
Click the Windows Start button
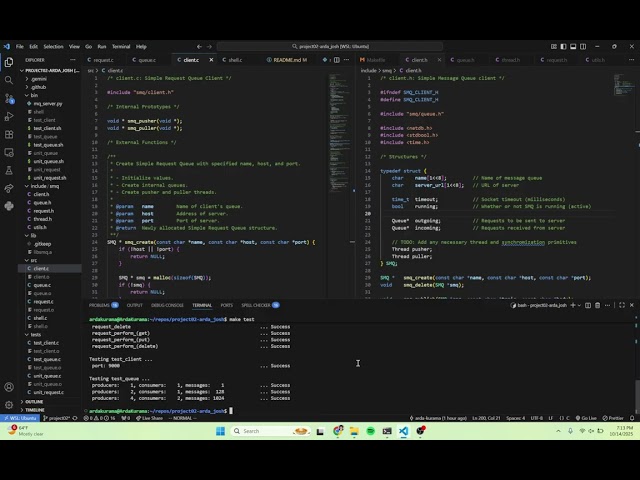(x=220, y=431)
